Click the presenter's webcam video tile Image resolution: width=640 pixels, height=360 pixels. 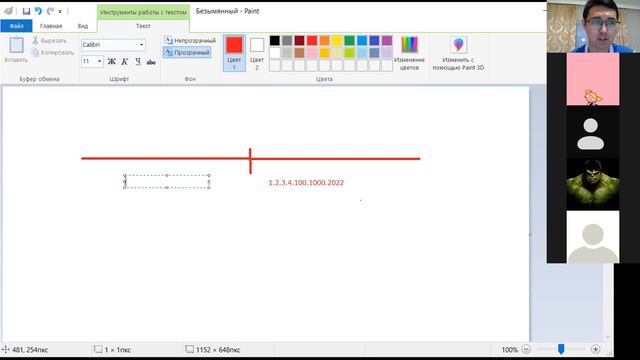[x=593, y=26]
